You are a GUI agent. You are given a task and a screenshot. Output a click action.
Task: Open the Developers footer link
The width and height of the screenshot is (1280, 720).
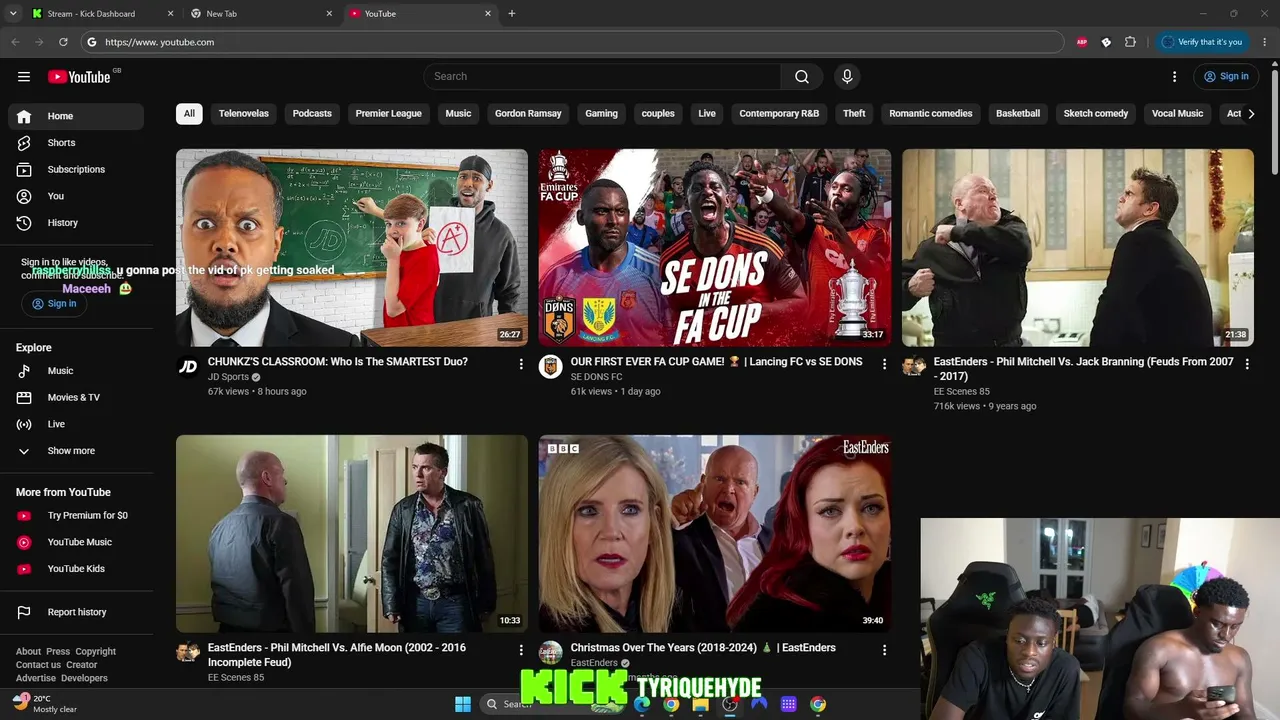tap(85, 678)
